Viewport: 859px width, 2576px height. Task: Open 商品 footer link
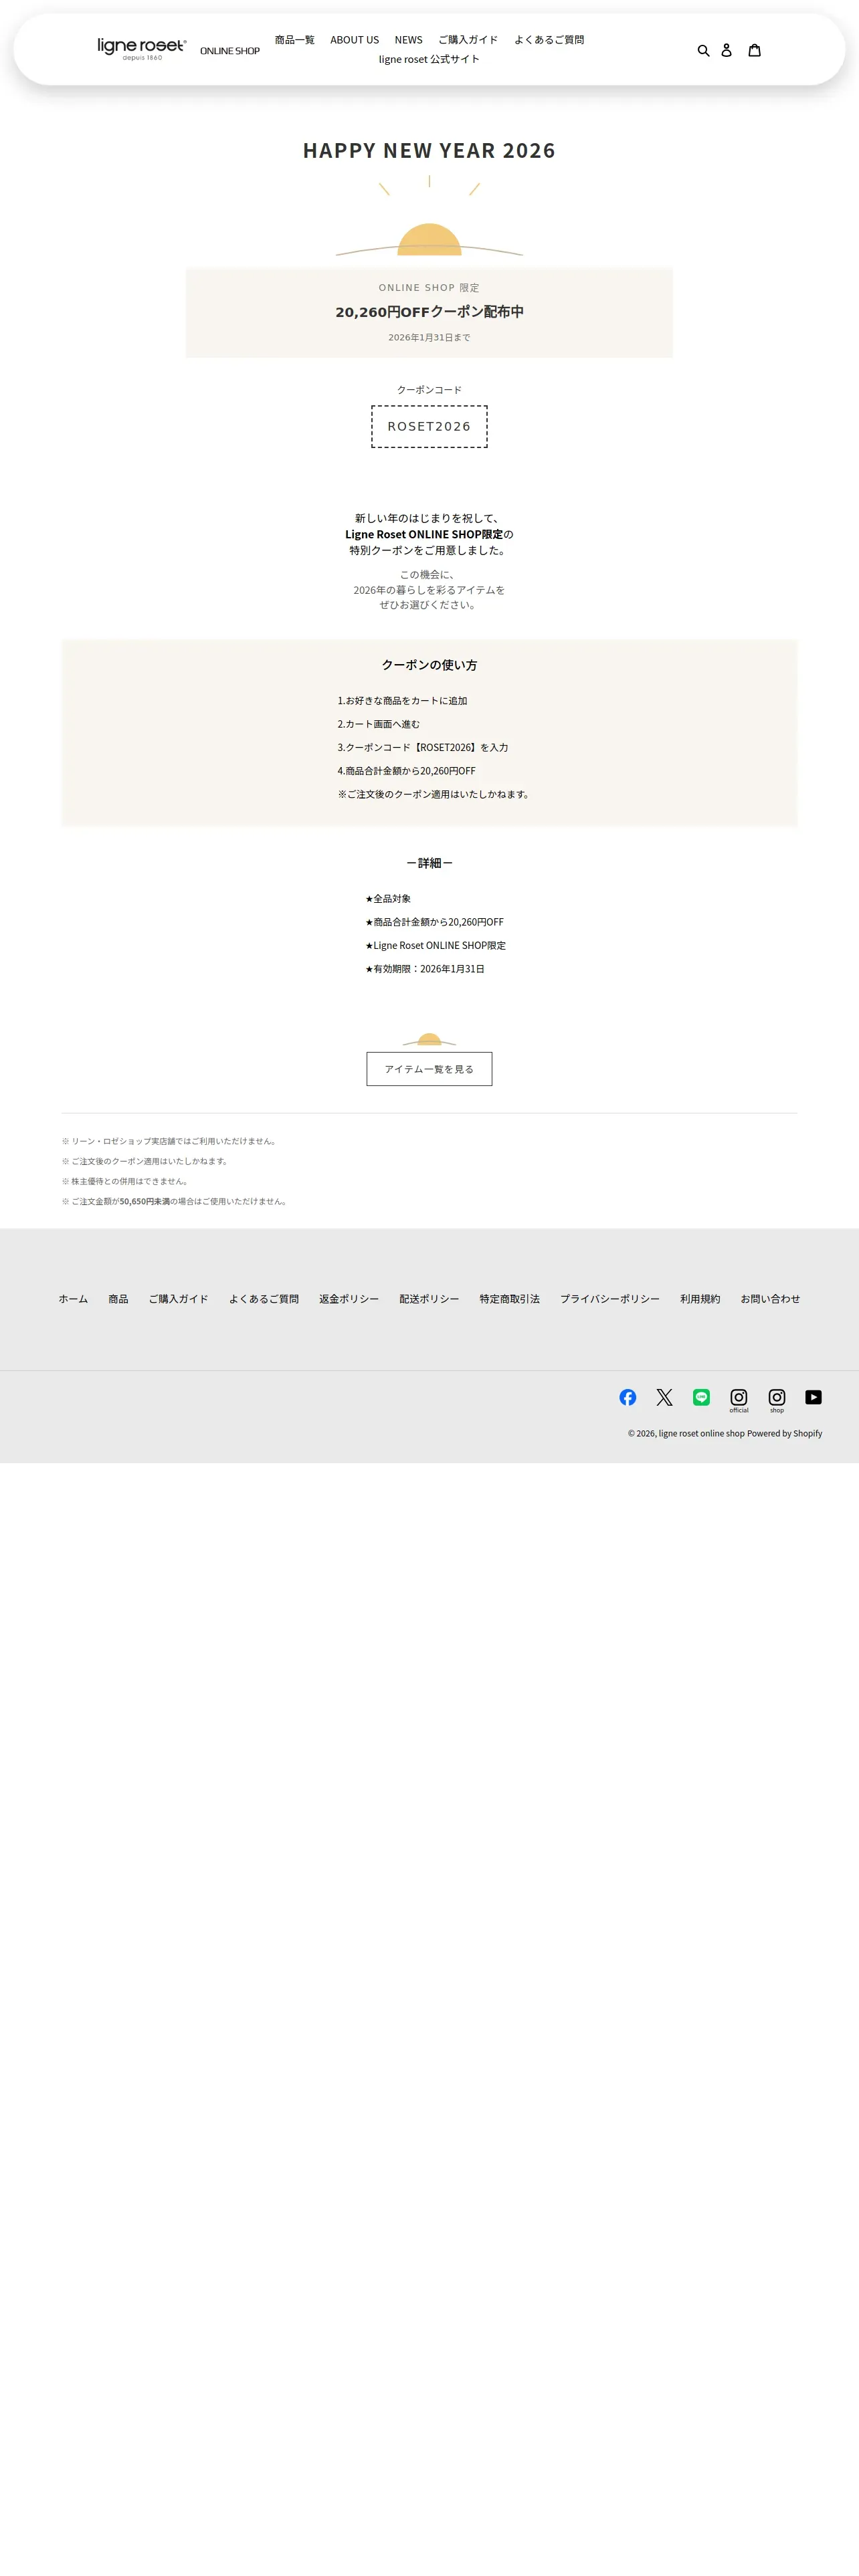[118, 1299]
